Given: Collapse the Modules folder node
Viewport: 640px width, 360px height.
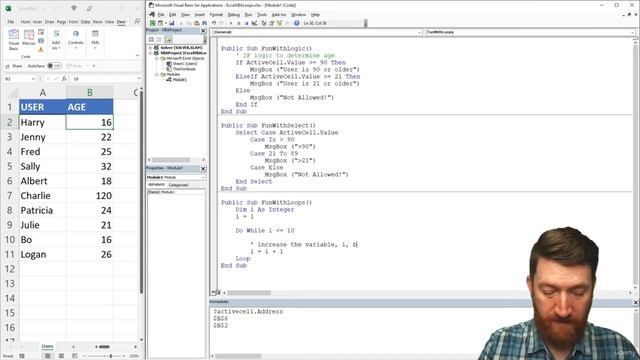Looking at the screenshot, I should pyautogui.click(x=157, y=75).
